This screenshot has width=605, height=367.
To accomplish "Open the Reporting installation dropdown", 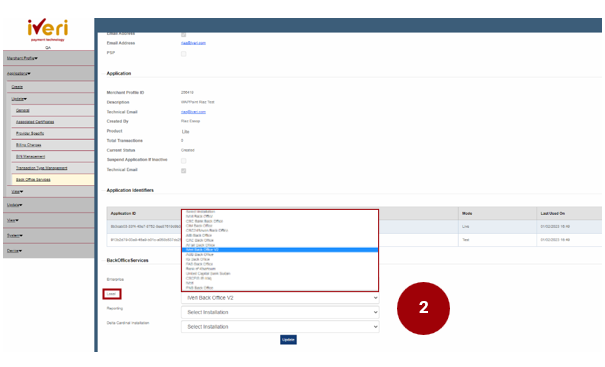I will pyautogui.click(x=280, y=312).
